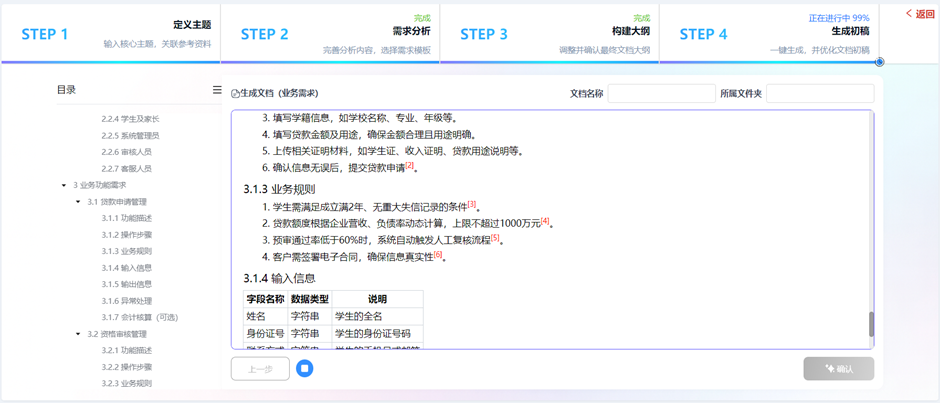Click the document vertical scrollbar thumb
The image size is (940, 403).
pos(871,324)
